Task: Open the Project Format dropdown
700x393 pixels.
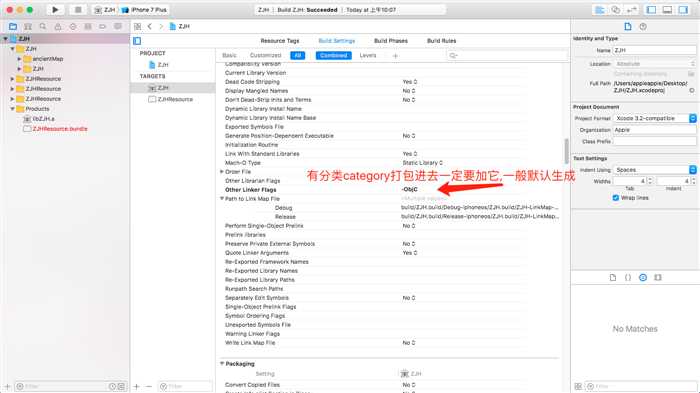Action: tap(655, 118)
